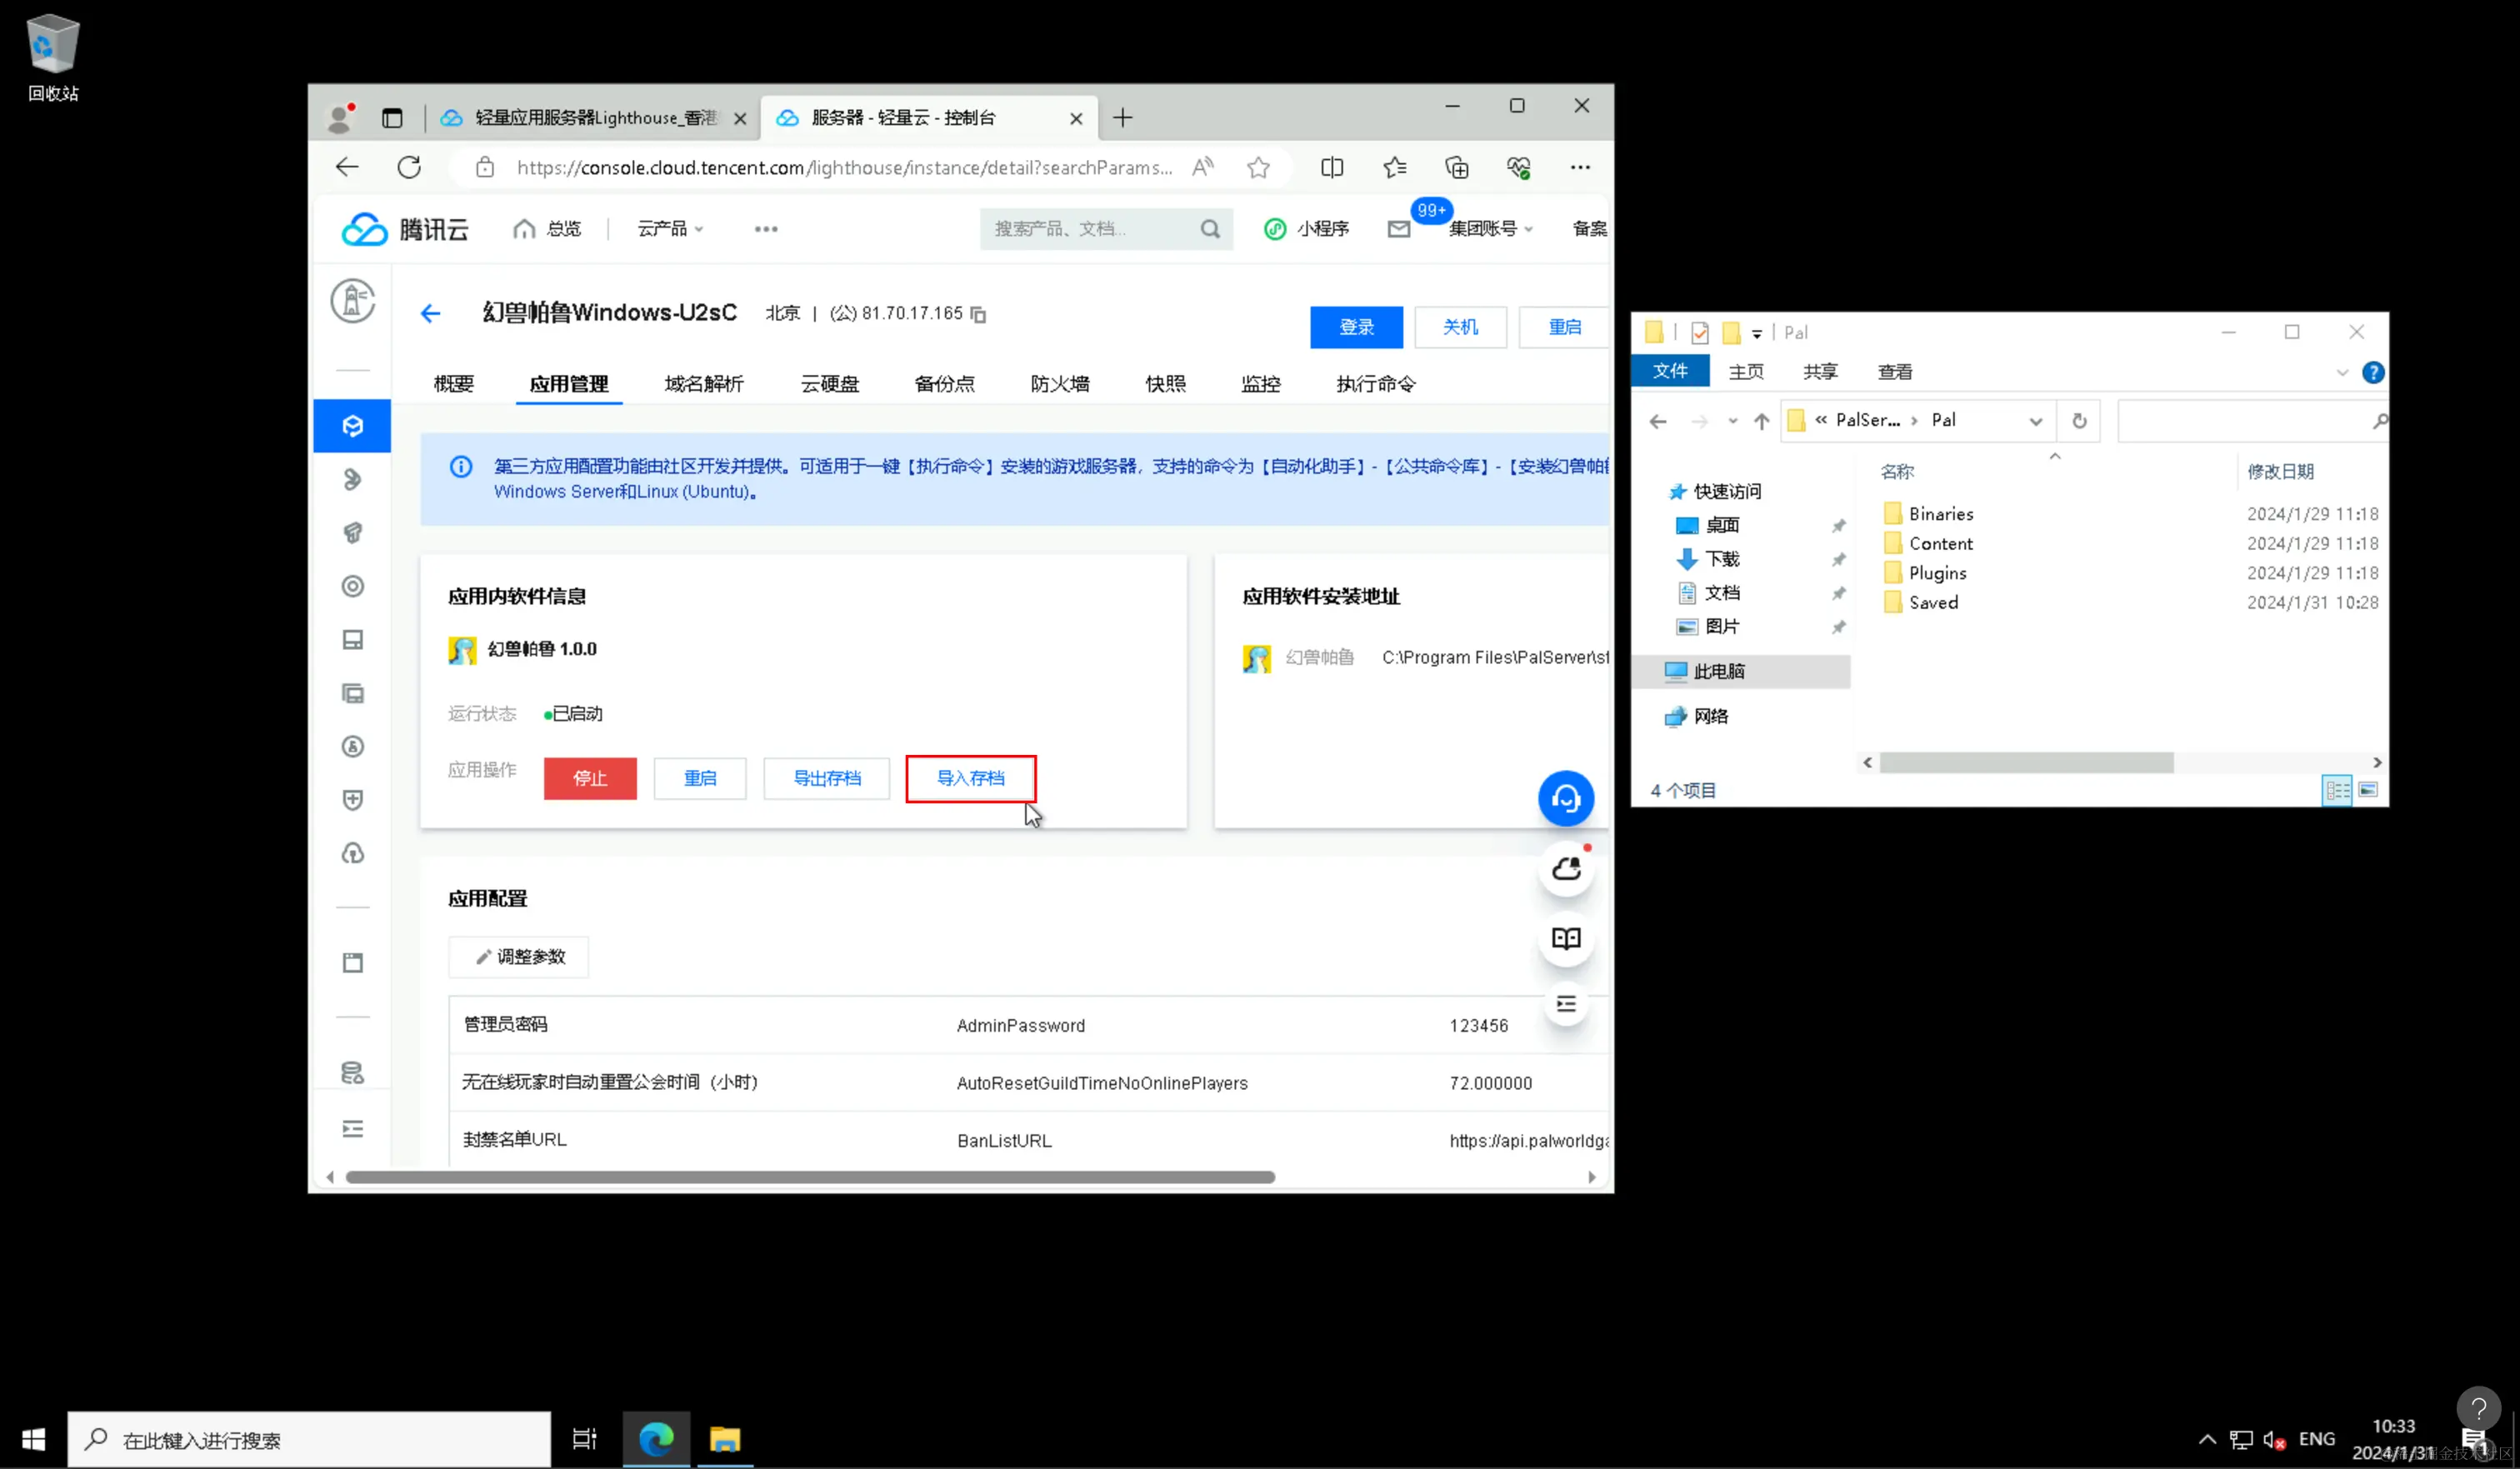This screenshot has width=2520, height=1469.
Task: Open the Edge split screen icon
Action: (x=1331, y=168)
